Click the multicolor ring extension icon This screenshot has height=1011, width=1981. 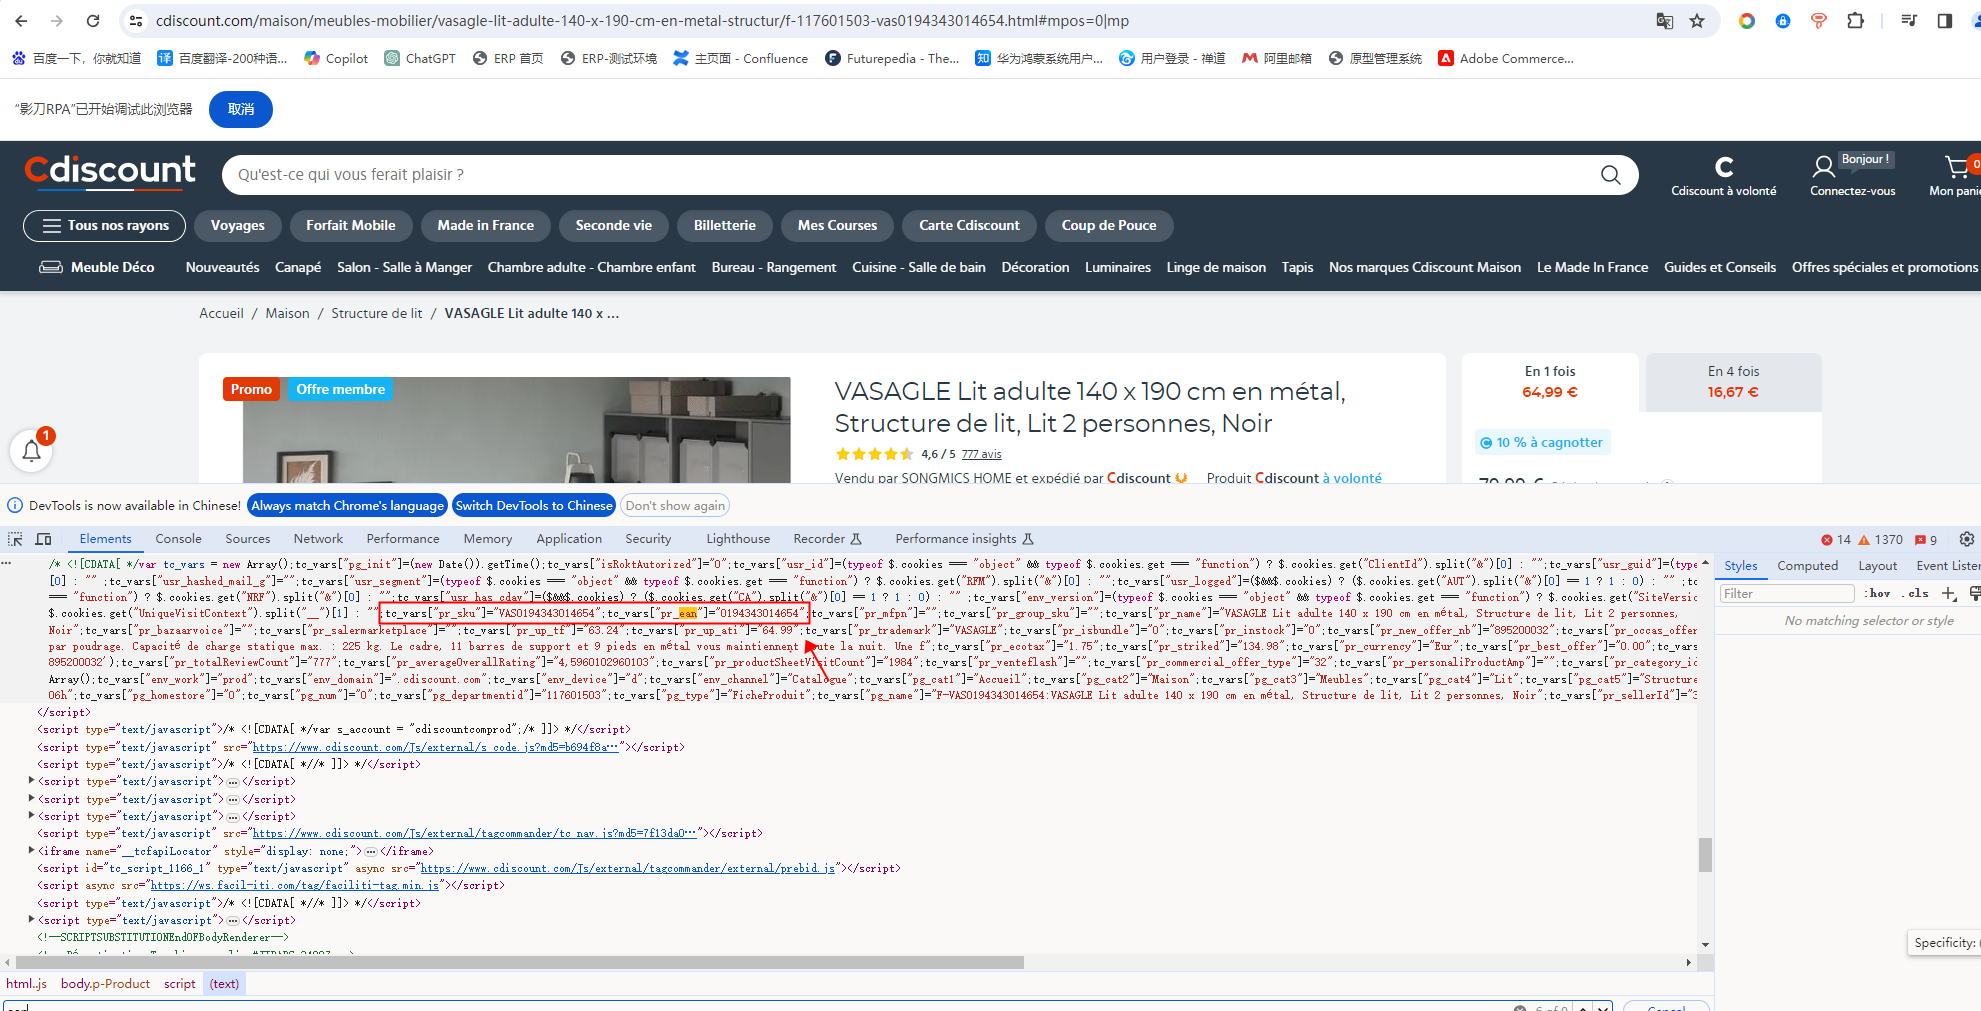click(x=1747, y=21)
